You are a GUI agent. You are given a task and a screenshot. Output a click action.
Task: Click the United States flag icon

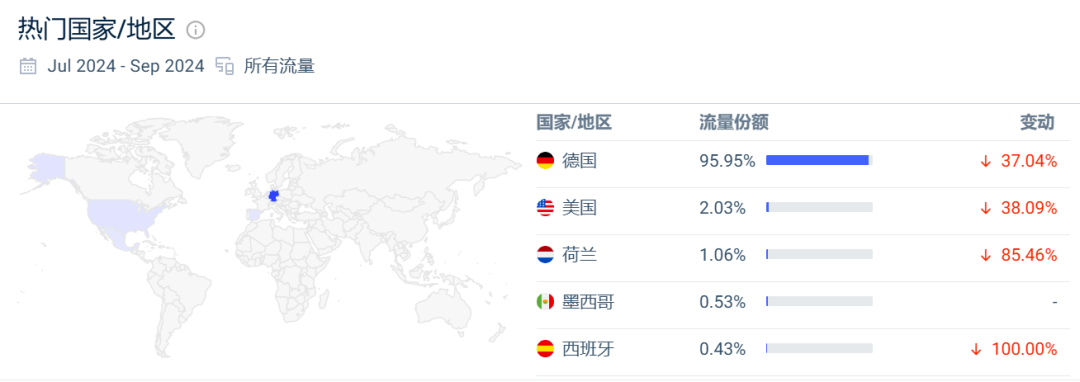pyautogui.click(x=545, y=207)
